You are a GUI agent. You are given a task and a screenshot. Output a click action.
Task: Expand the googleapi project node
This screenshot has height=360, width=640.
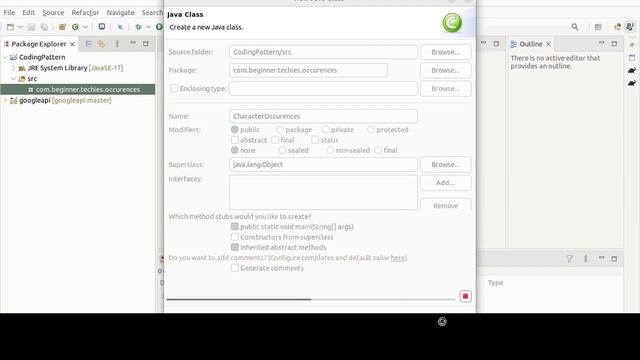(x=5, y=100)
